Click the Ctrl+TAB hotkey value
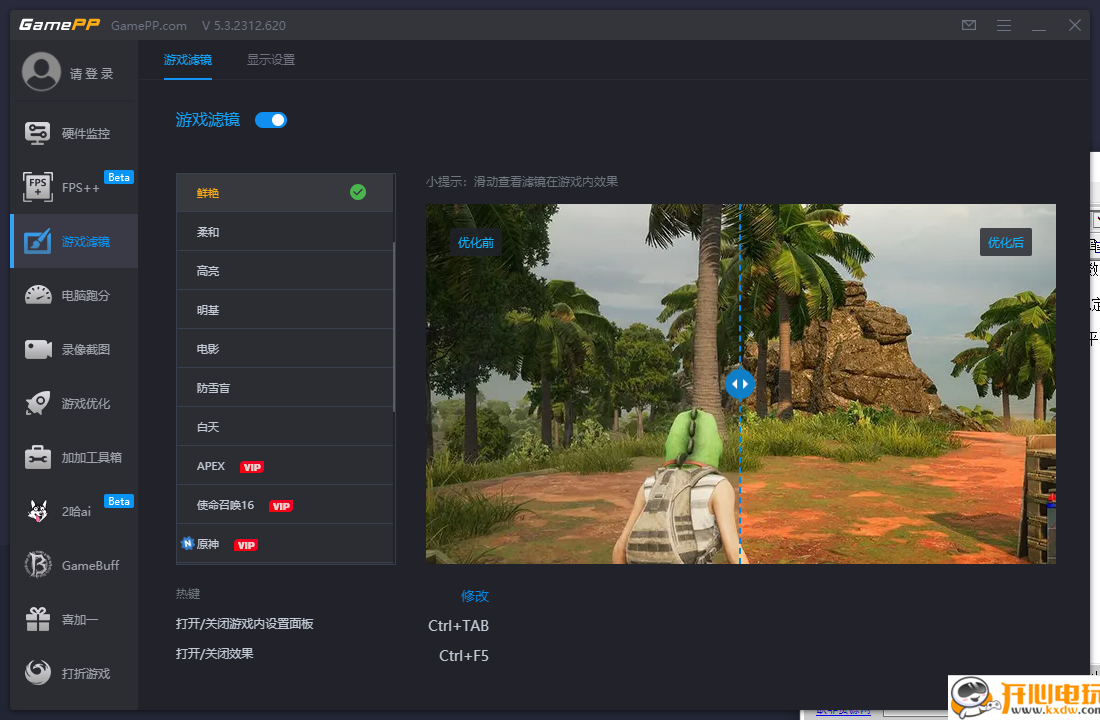Image resolution: width=1100 pixels, height=720 pixels. coord(458,625)
